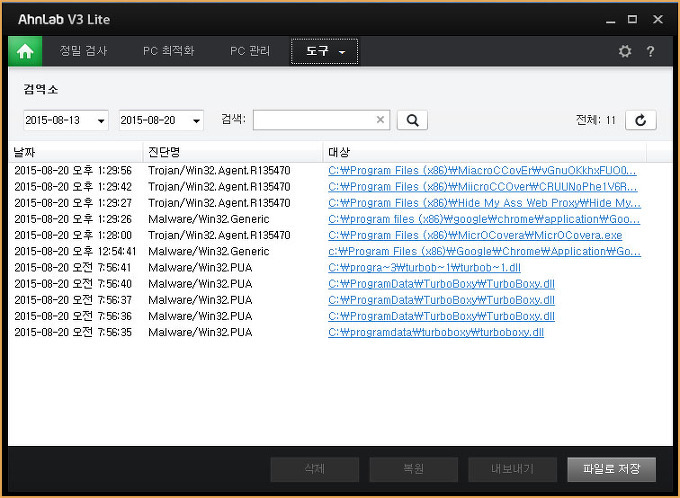
Task: Clear the search field with X
Action: (380, 120)
